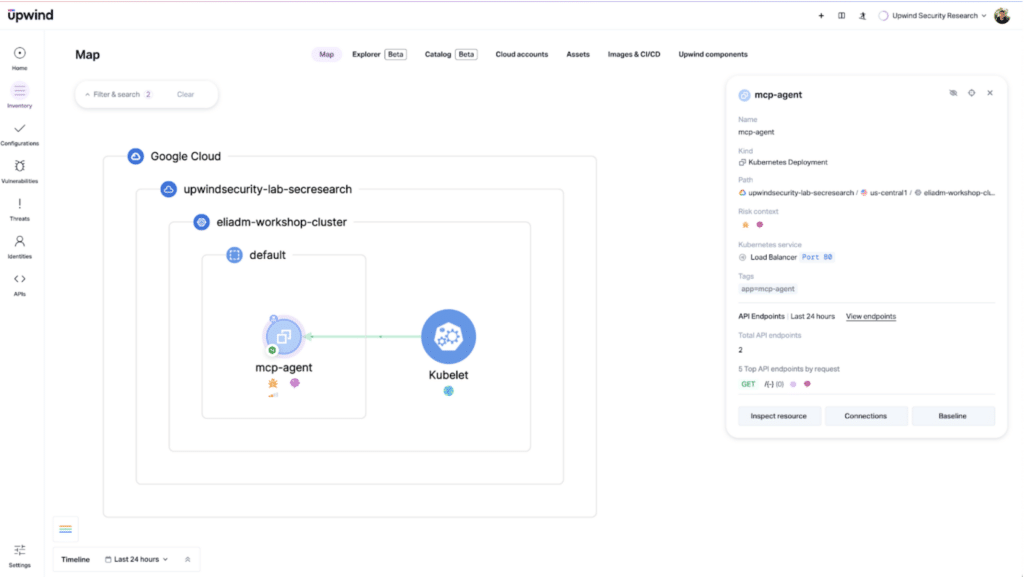The height and width of the screenshot is (577, 1024).
Task: Click the Inspect resource button
Action: coord(779,415)
